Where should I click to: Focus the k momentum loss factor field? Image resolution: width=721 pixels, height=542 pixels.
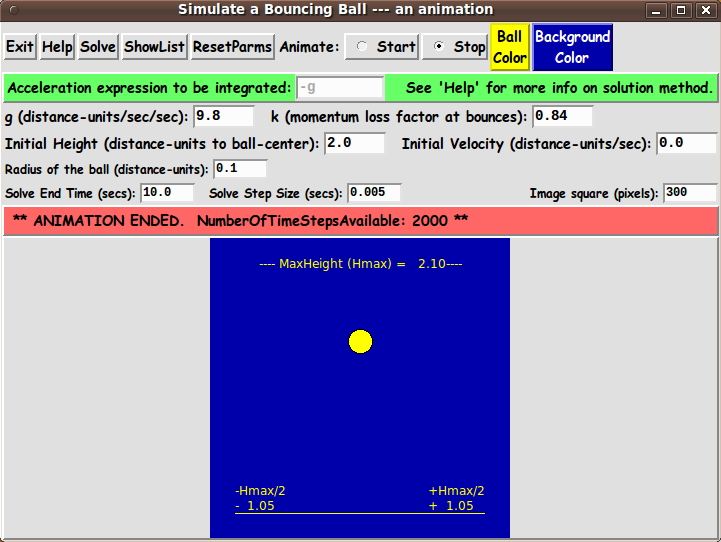pyautogui.click(x=562, y=116)
